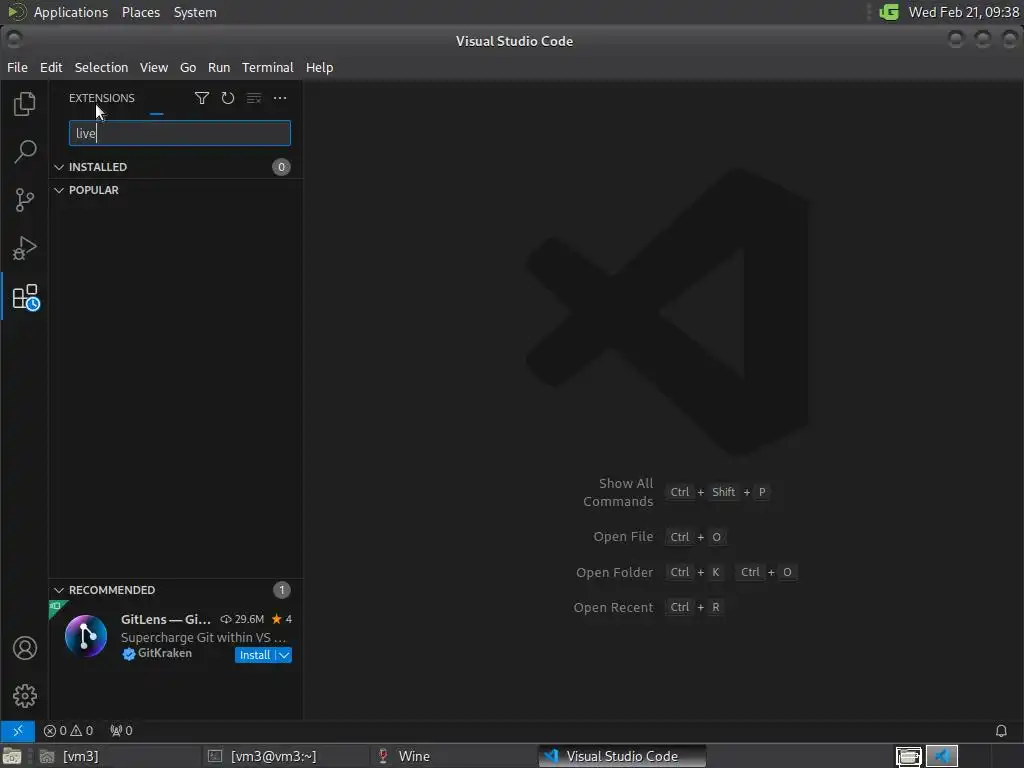This screenshot has width=1024, height=768.
Task: Click the GitLens extension icon
Action: (86, 636)
